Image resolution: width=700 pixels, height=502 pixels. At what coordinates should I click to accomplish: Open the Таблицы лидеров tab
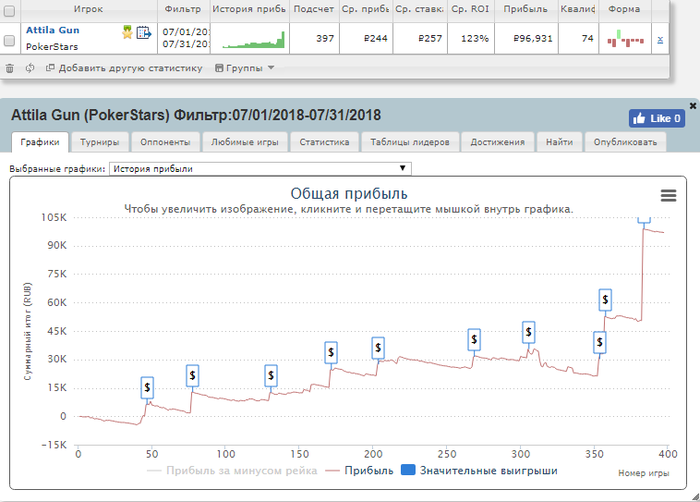tap(410, 142)
